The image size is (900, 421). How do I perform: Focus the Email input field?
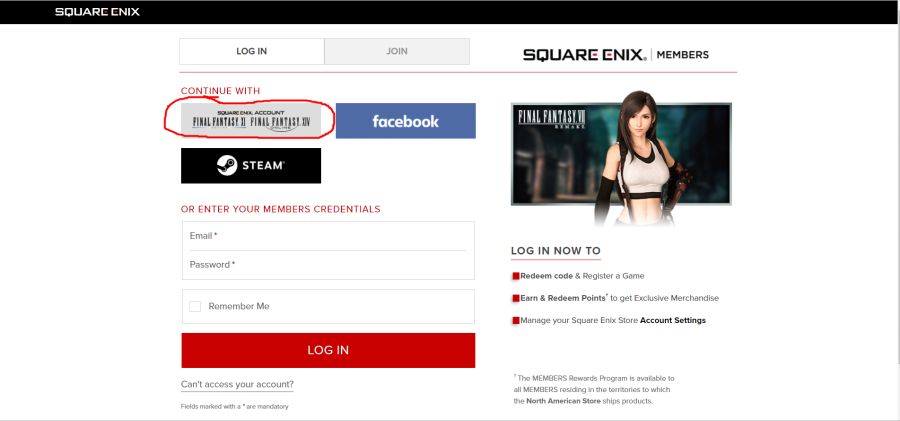pos(328,236)
